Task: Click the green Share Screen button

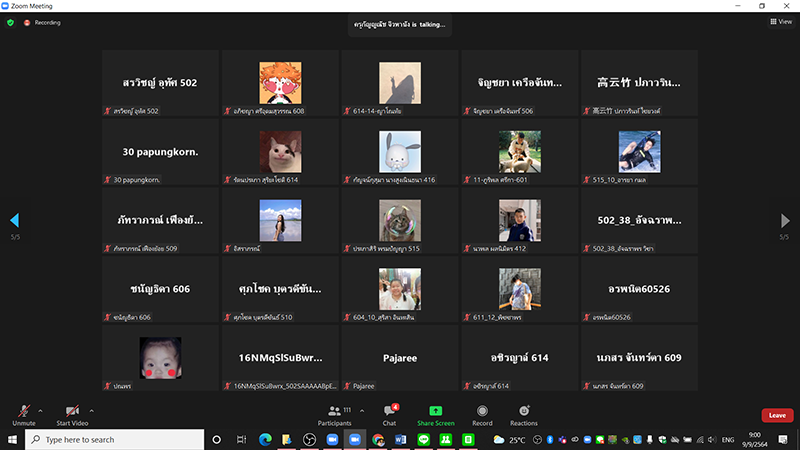Action: pos(435,413)
